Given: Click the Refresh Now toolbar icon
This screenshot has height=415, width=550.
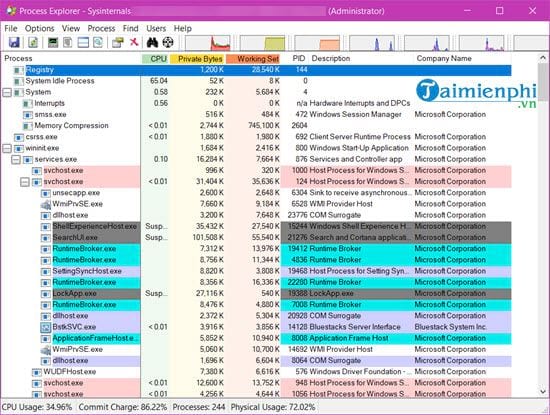Looking at the screenshot, I should coord(33,42).
